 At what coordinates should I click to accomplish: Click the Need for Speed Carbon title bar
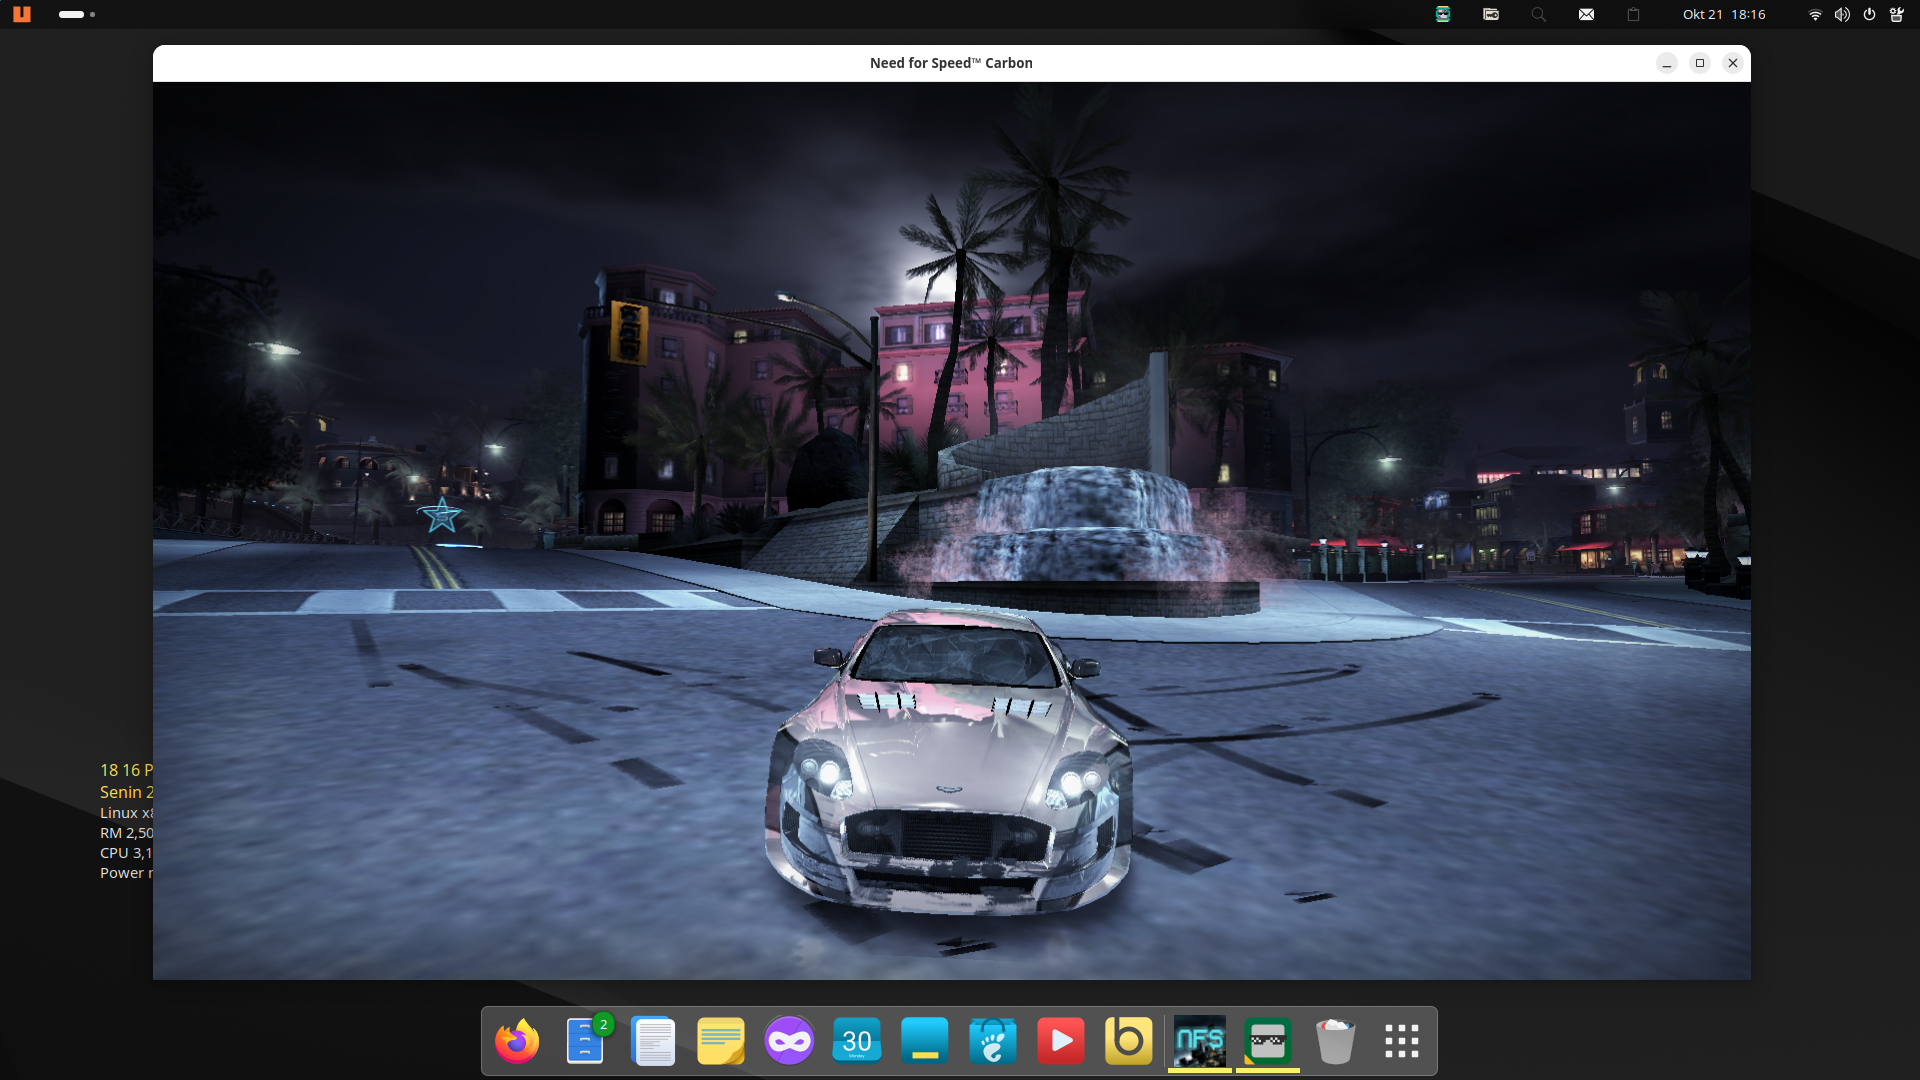[951, 63]
